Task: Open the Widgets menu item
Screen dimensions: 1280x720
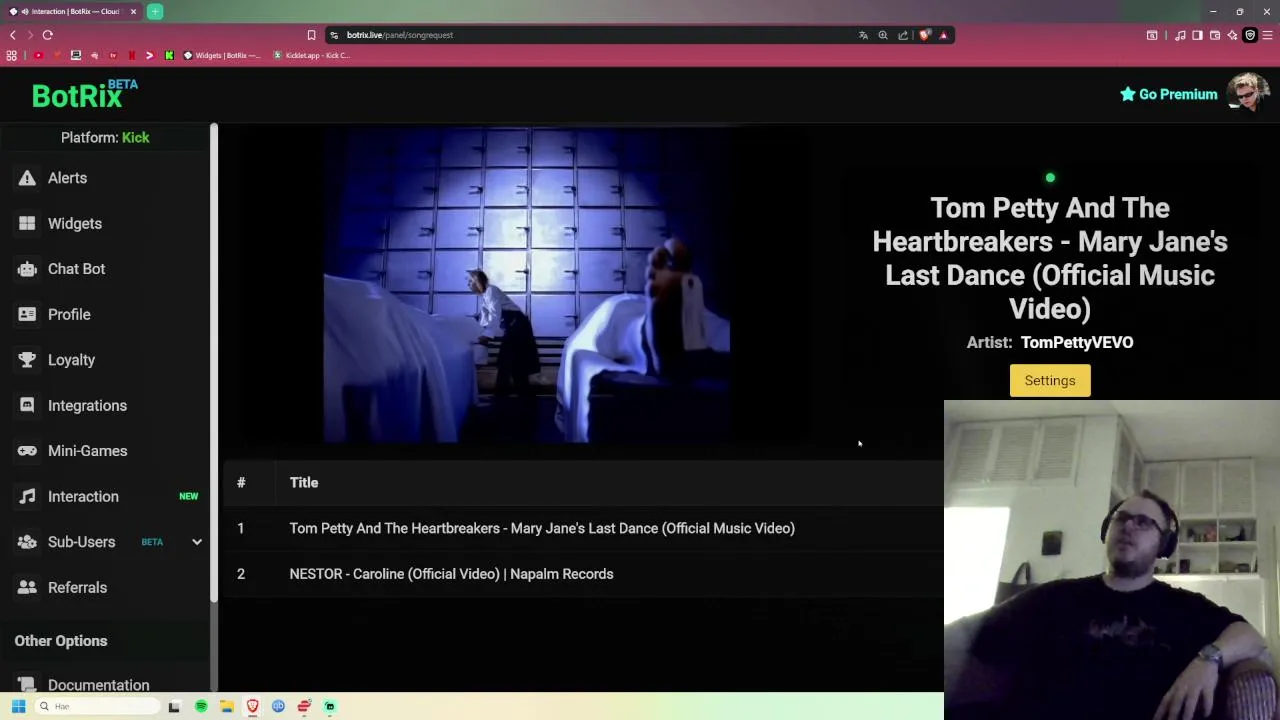Action: pyautogui.click(x=75, y=223)
